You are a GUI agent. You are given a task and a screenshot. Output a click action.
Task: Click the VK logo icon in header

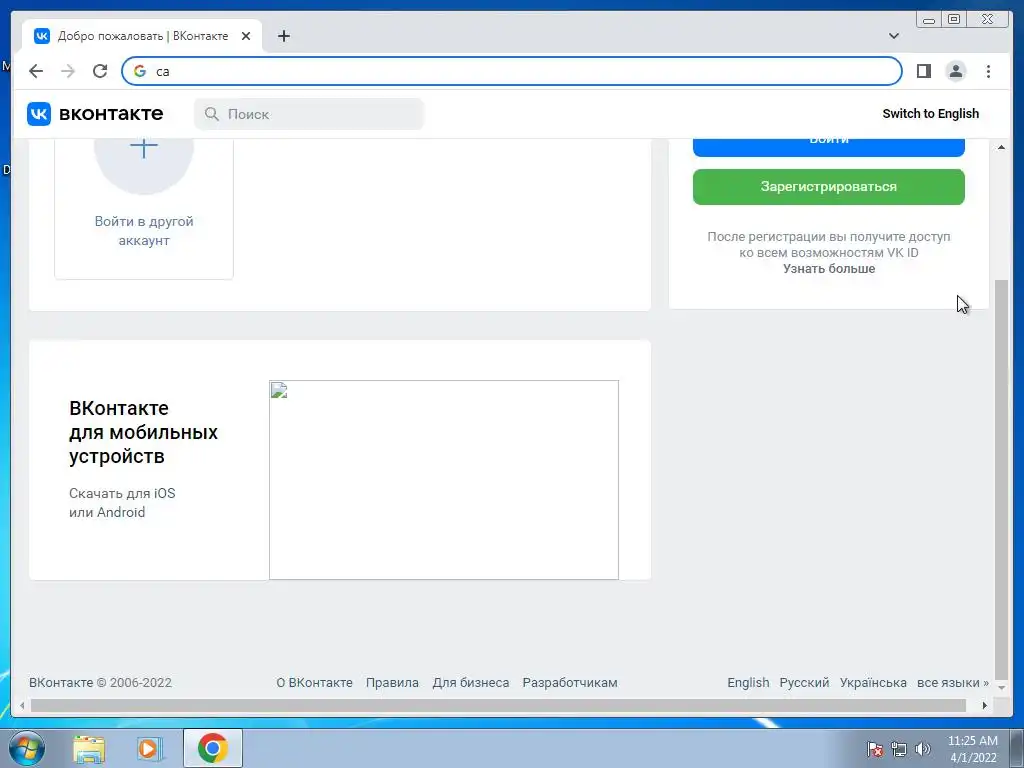[39, 114]
